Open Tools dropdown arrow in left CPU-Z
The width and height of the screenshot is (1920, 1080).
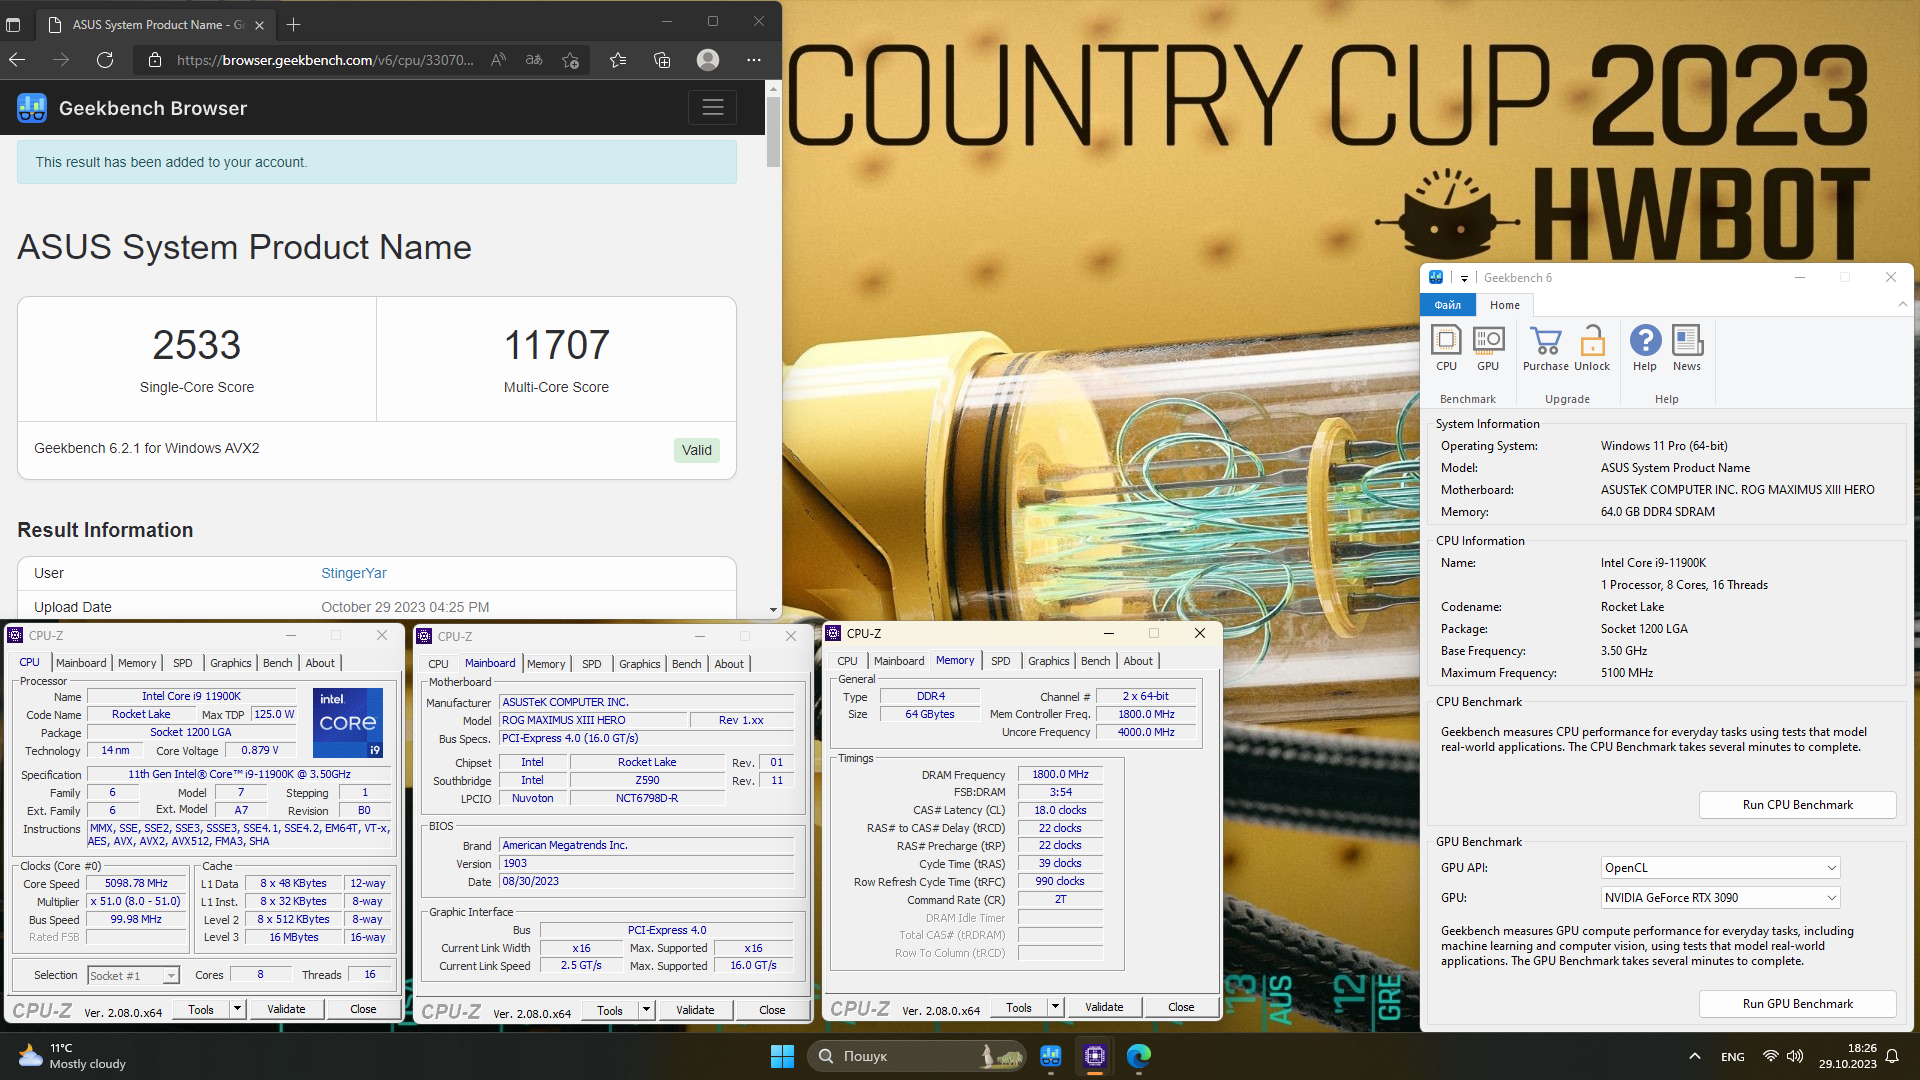pos(237,1009)
